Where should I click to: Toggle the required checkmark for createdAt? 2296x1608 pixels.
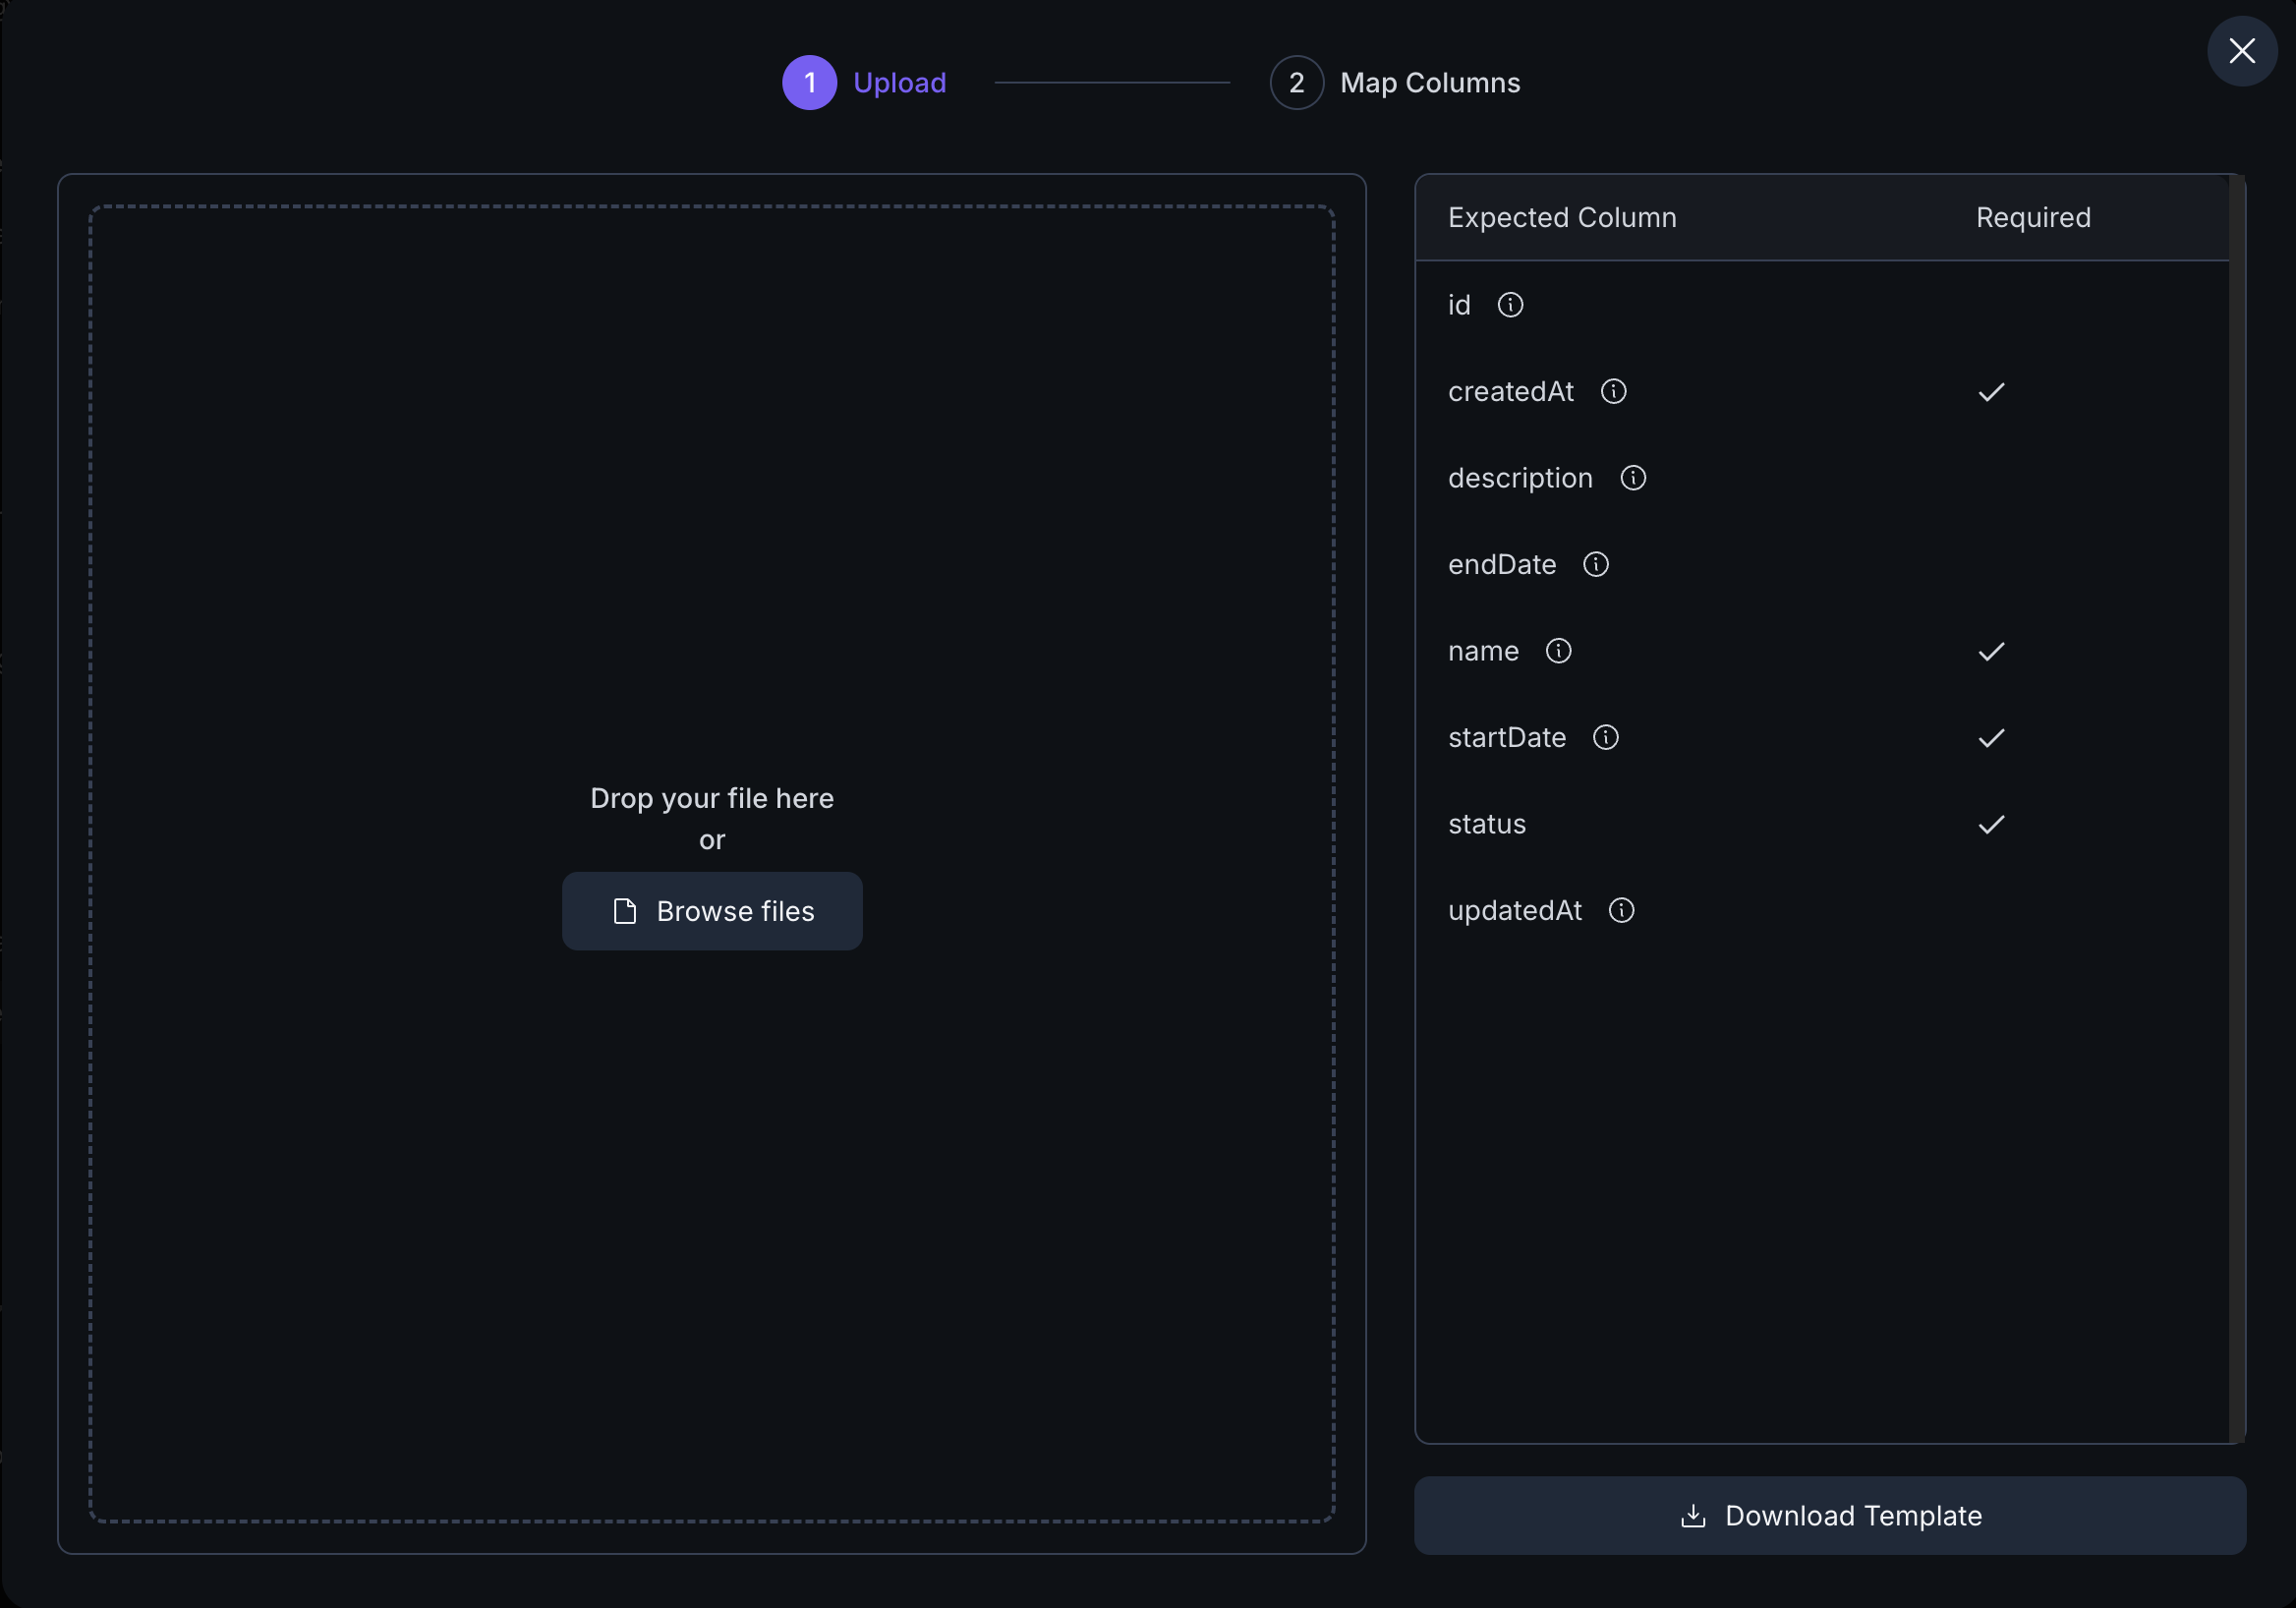pos(1991,391)
